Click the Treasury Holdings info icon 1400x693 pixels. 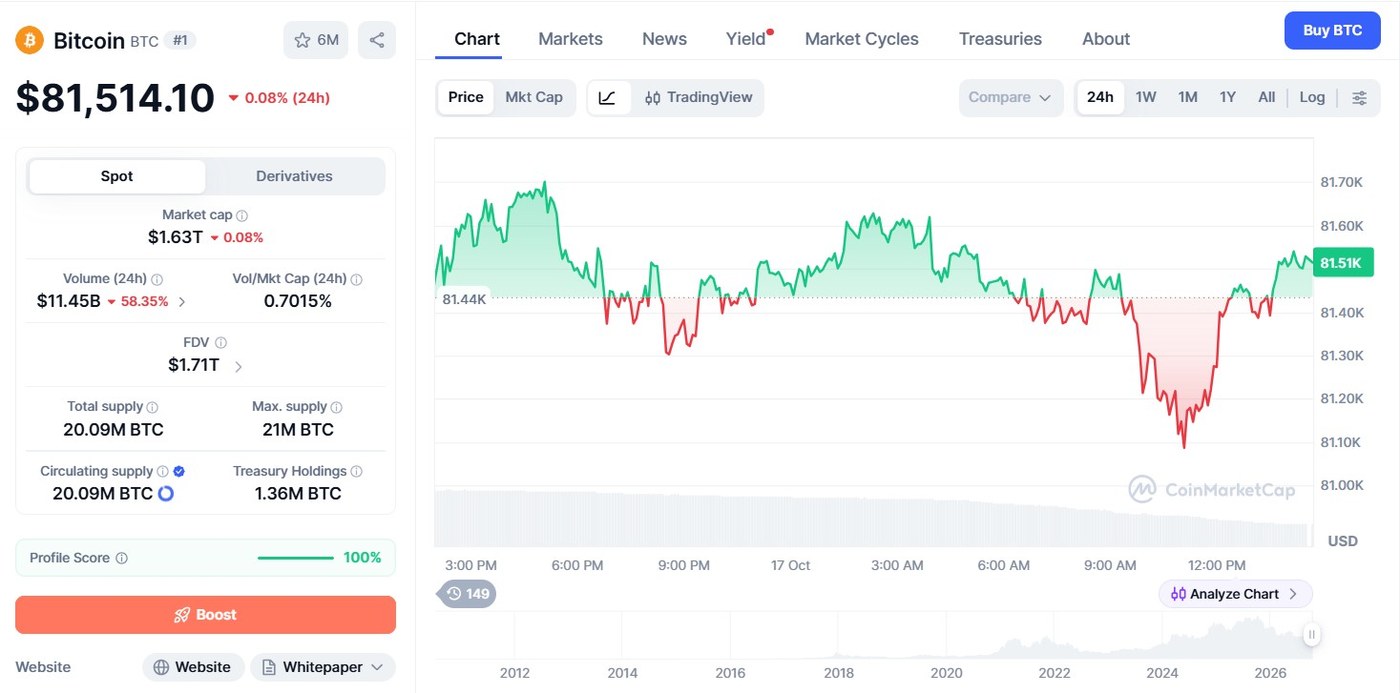tap(357, 471)
